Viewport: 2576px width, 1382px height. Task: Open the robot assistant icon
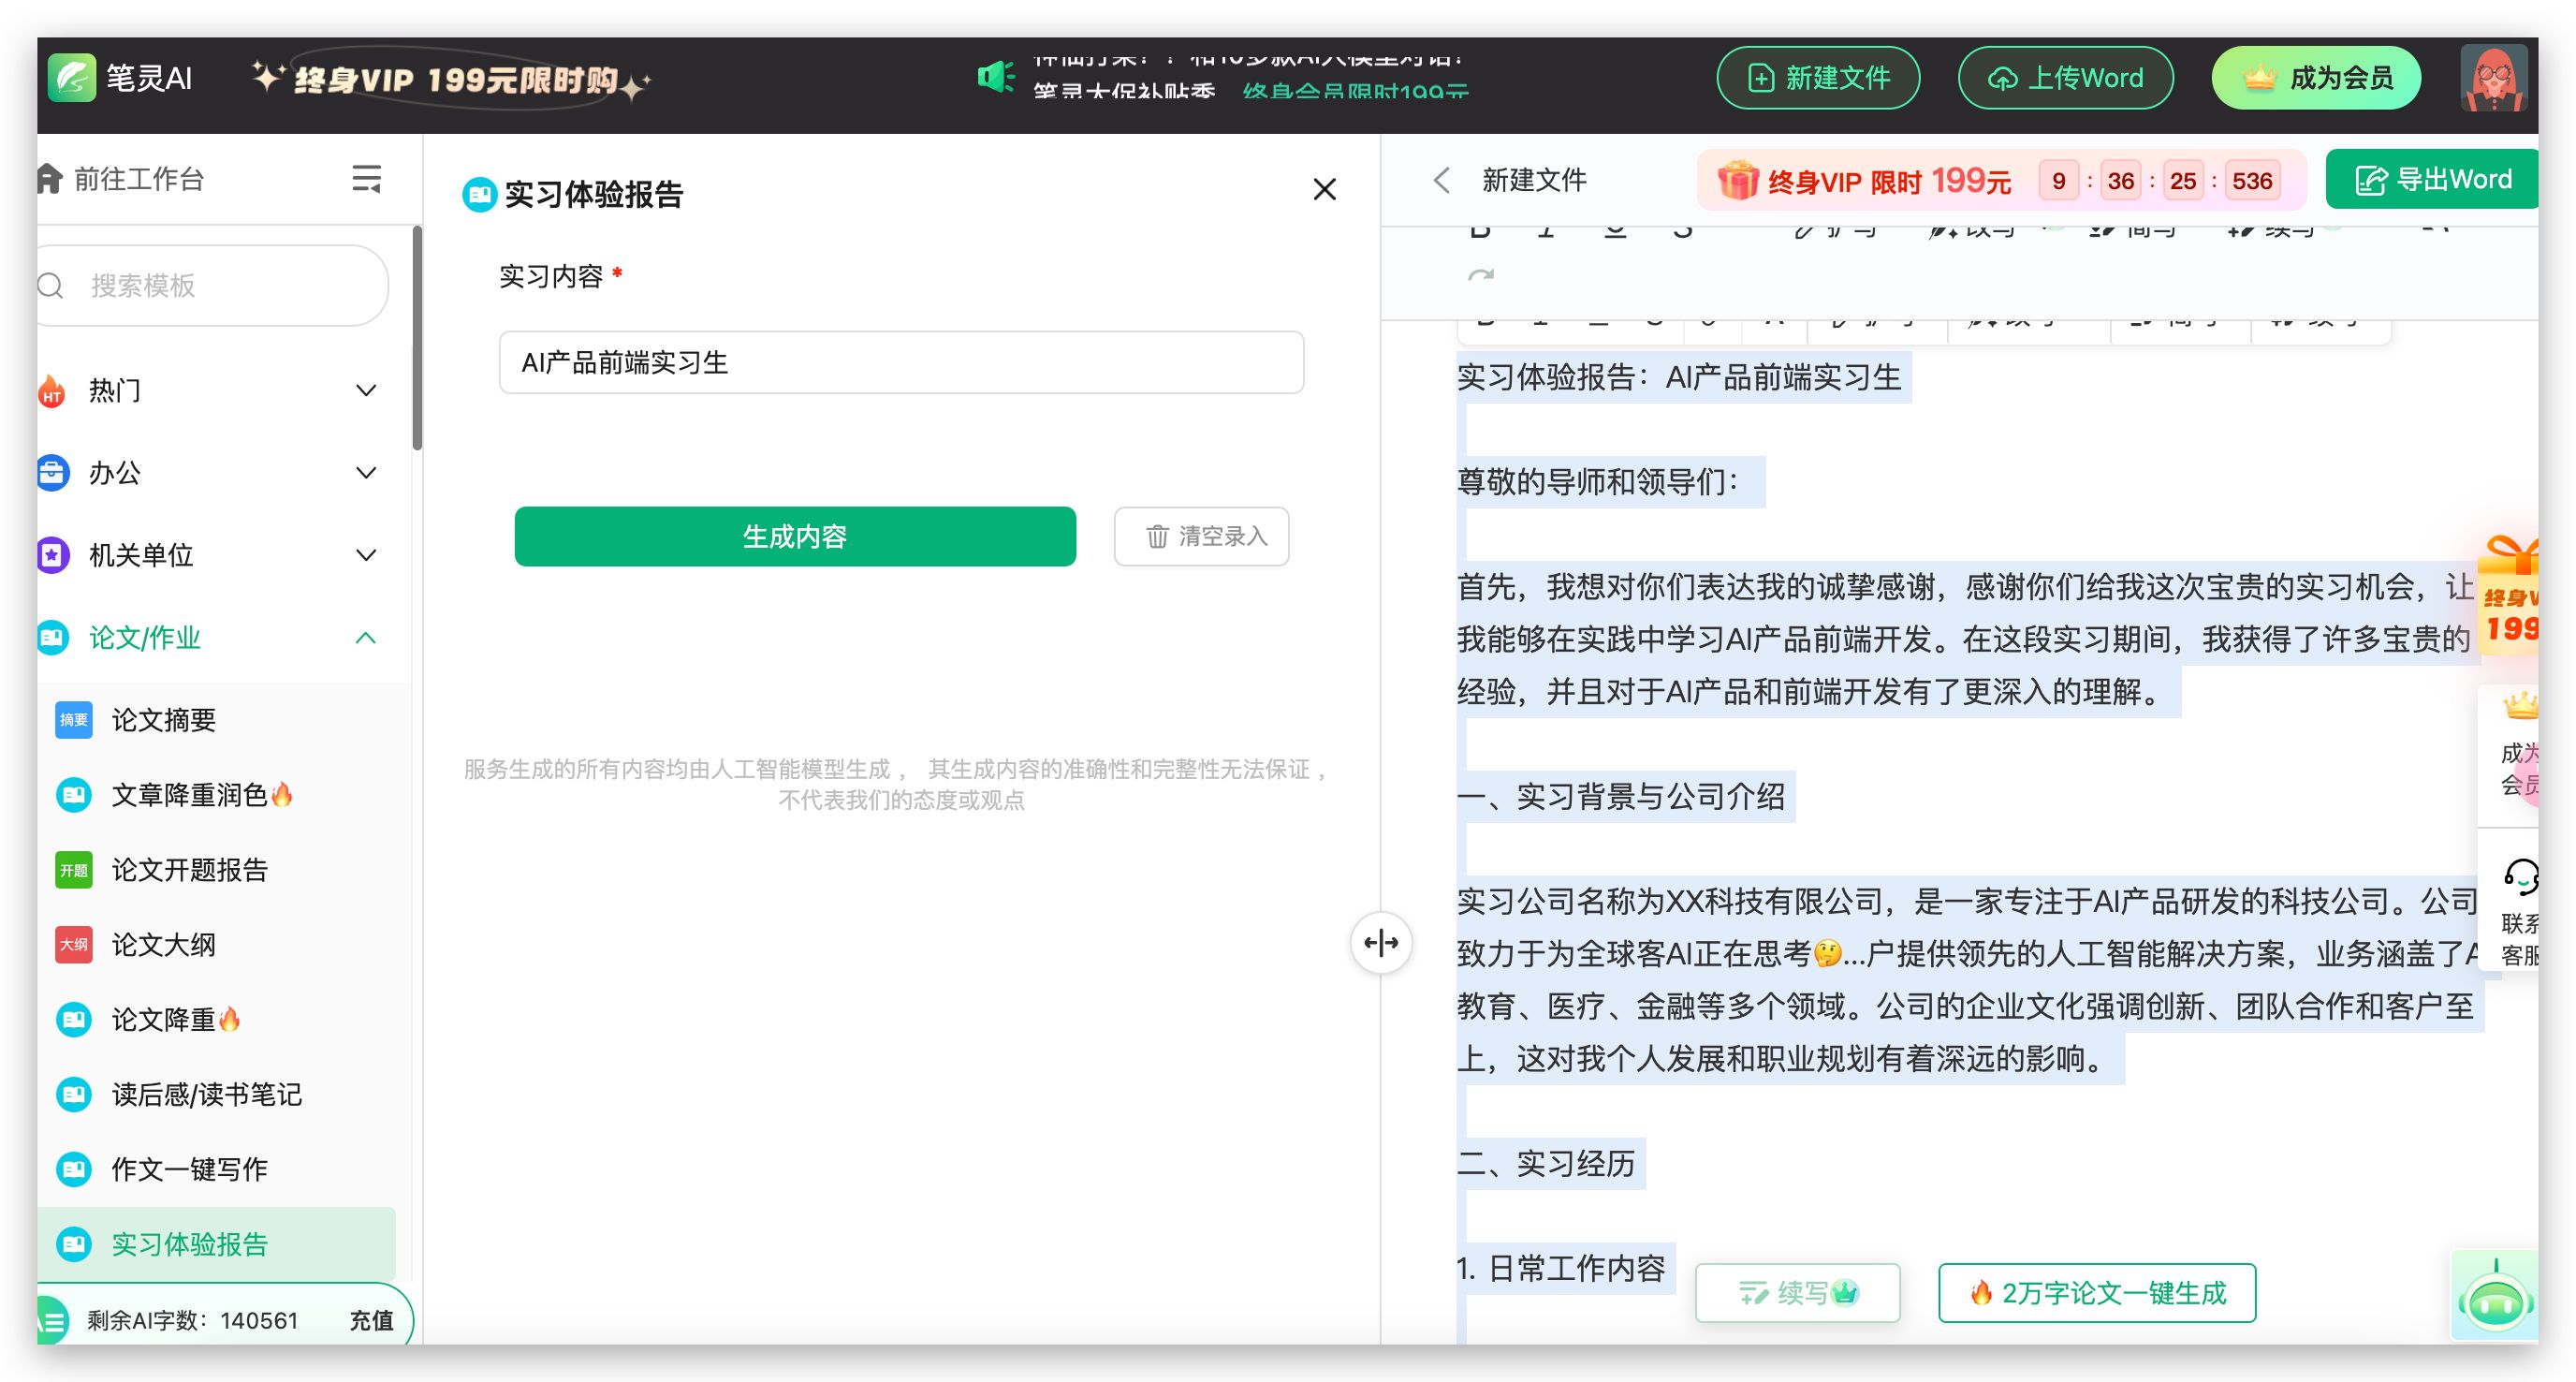tap(2495, 1298)
